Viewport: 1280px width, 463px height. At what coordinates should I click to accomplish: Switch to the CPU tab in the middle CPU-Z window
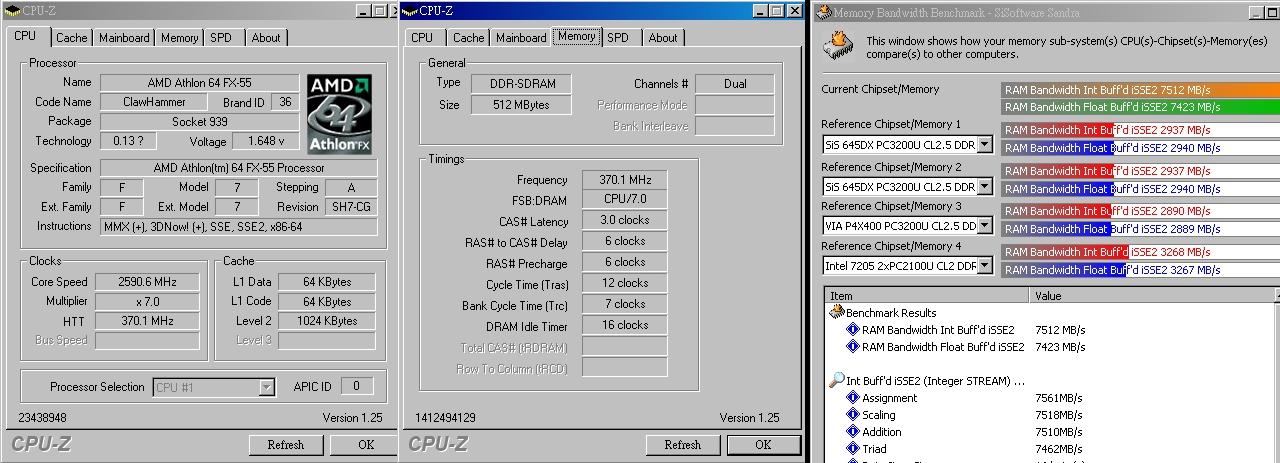coord(422,38)
